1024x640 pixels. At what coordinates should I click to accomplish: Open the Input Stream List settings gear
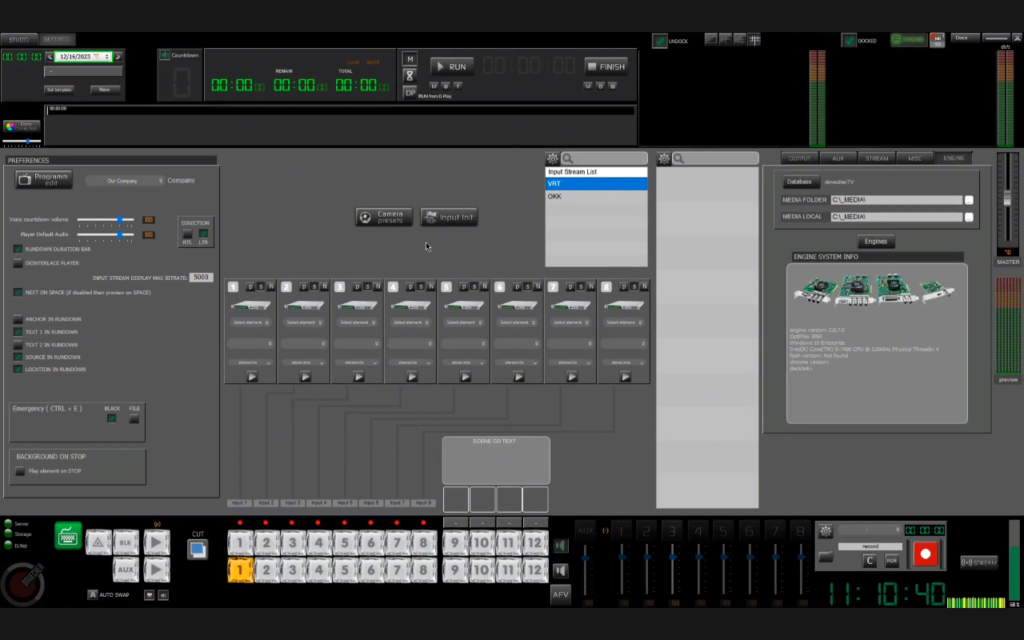click(552, 158)
